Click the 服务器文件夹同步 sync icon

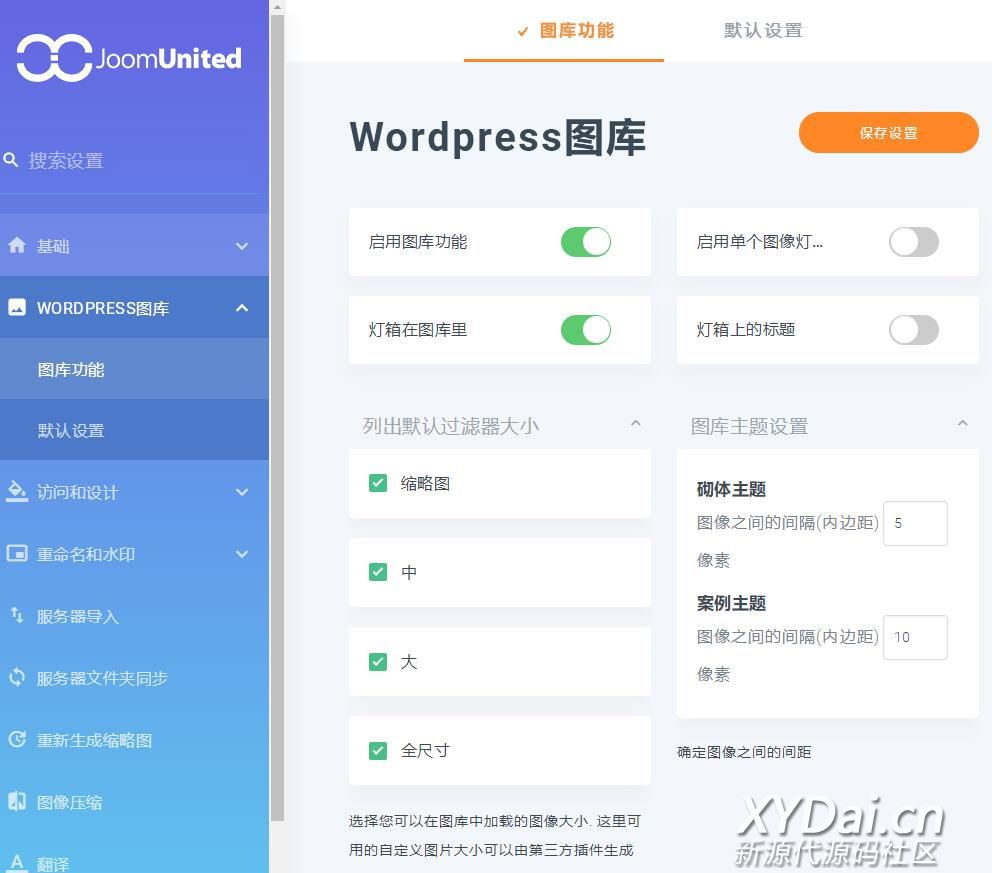click(17, 677)
